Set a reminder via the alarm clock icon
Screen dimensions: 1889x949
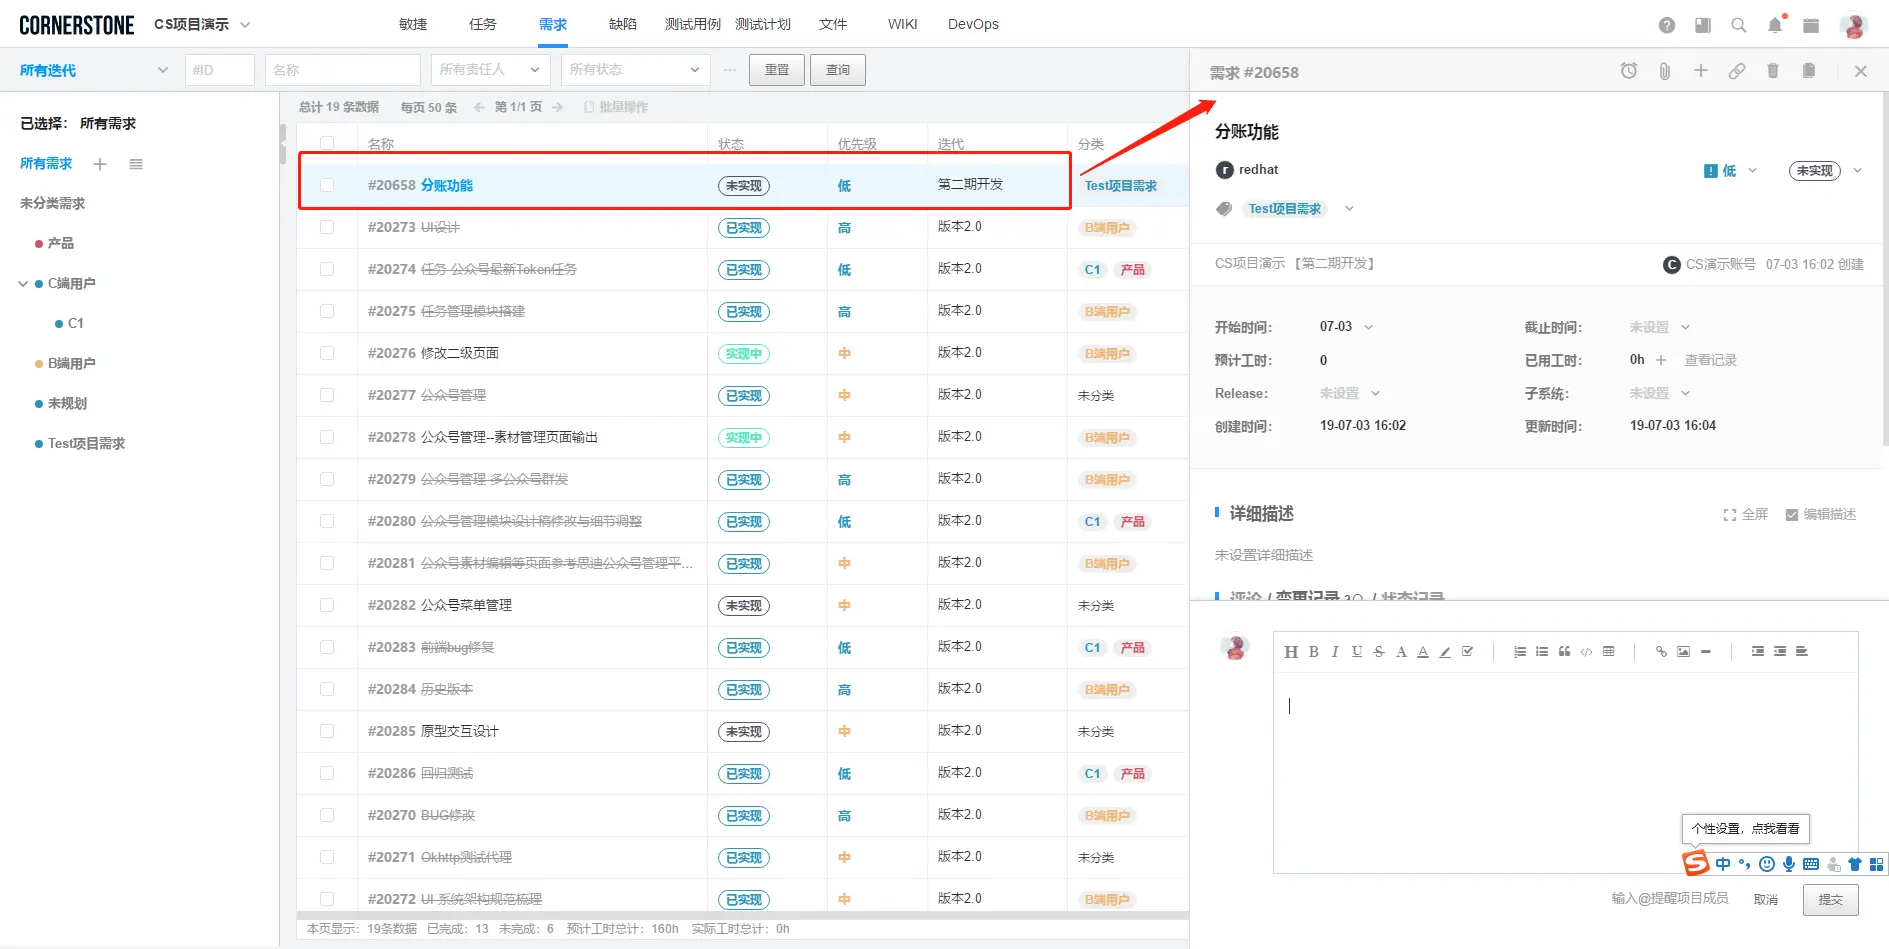(x=1629, y=71)
